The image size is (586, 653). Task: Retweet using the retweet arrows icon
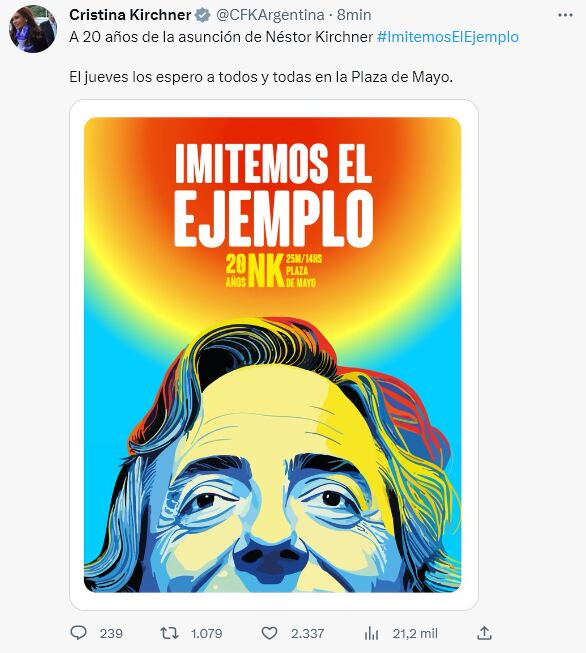170,633
